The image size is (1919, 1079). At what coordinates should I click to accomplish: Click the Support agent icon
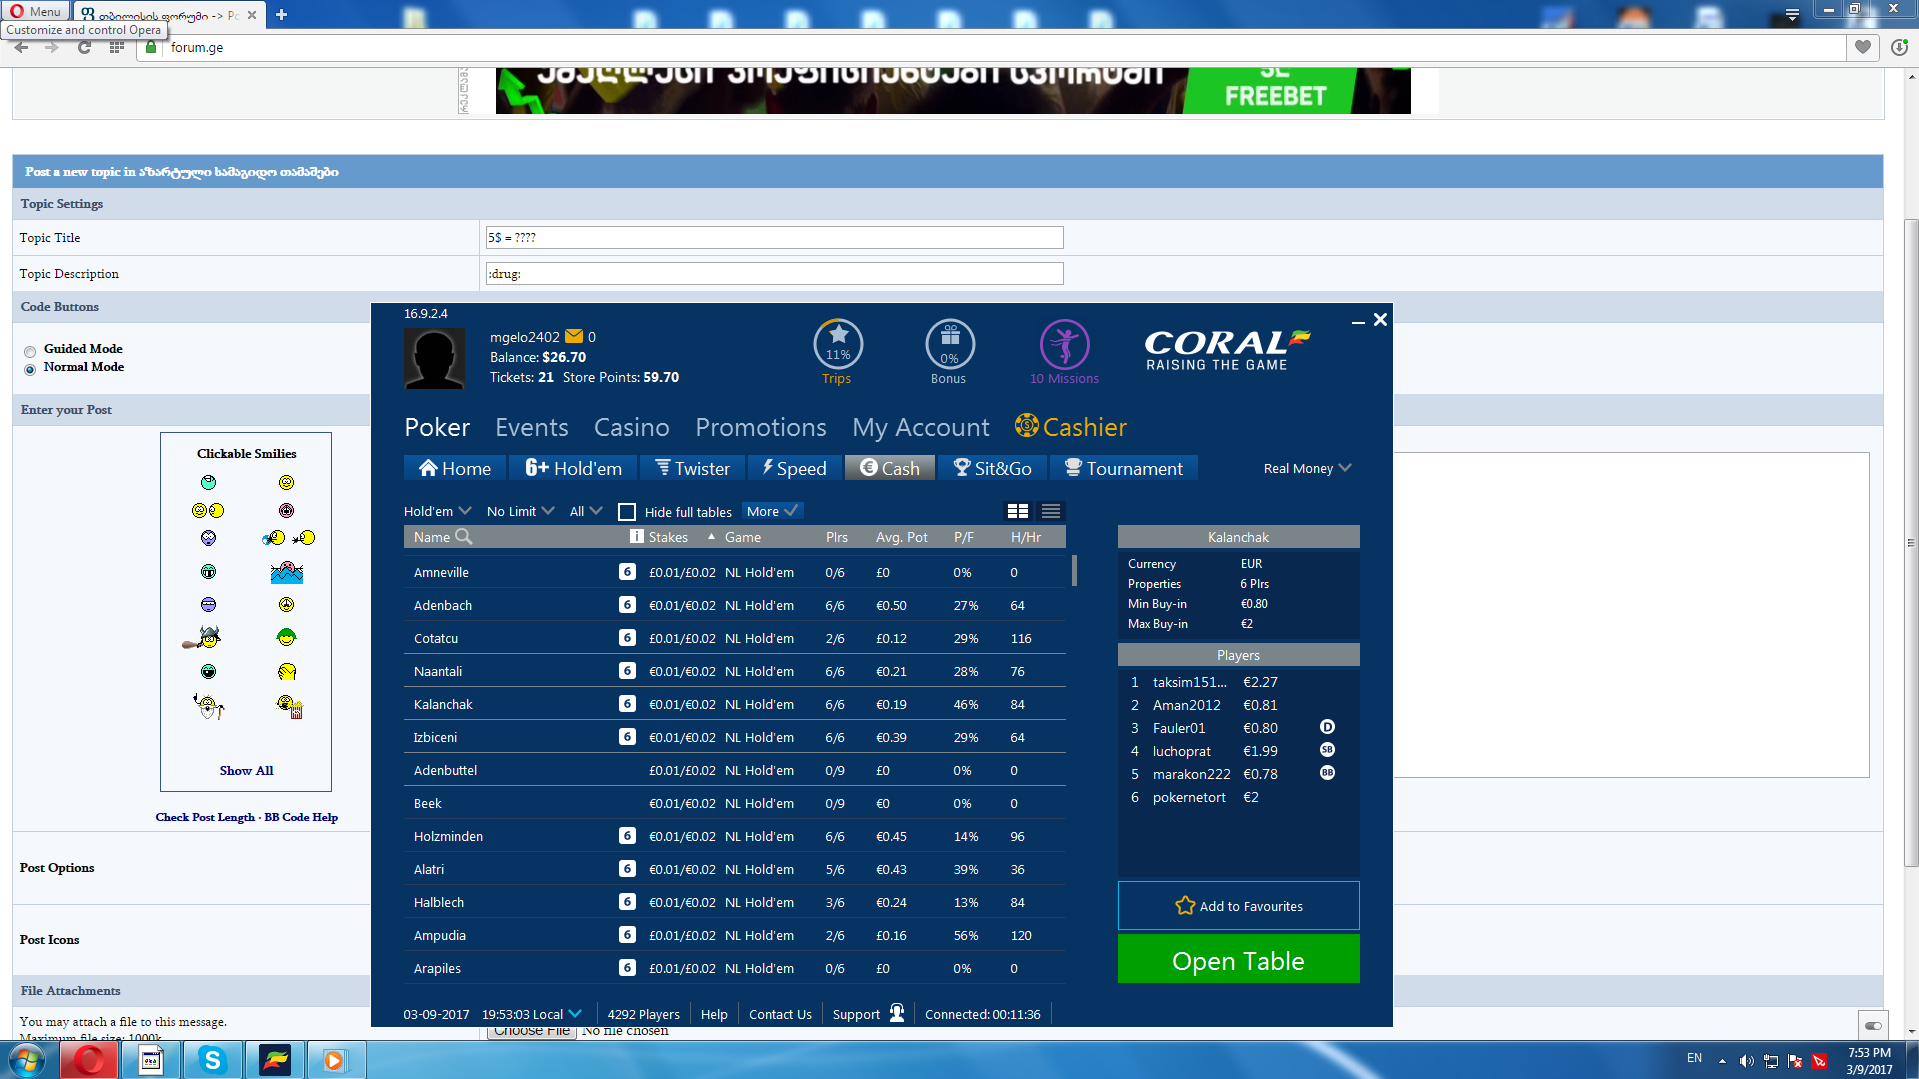pyautogui.click(x=897, y=1013)
